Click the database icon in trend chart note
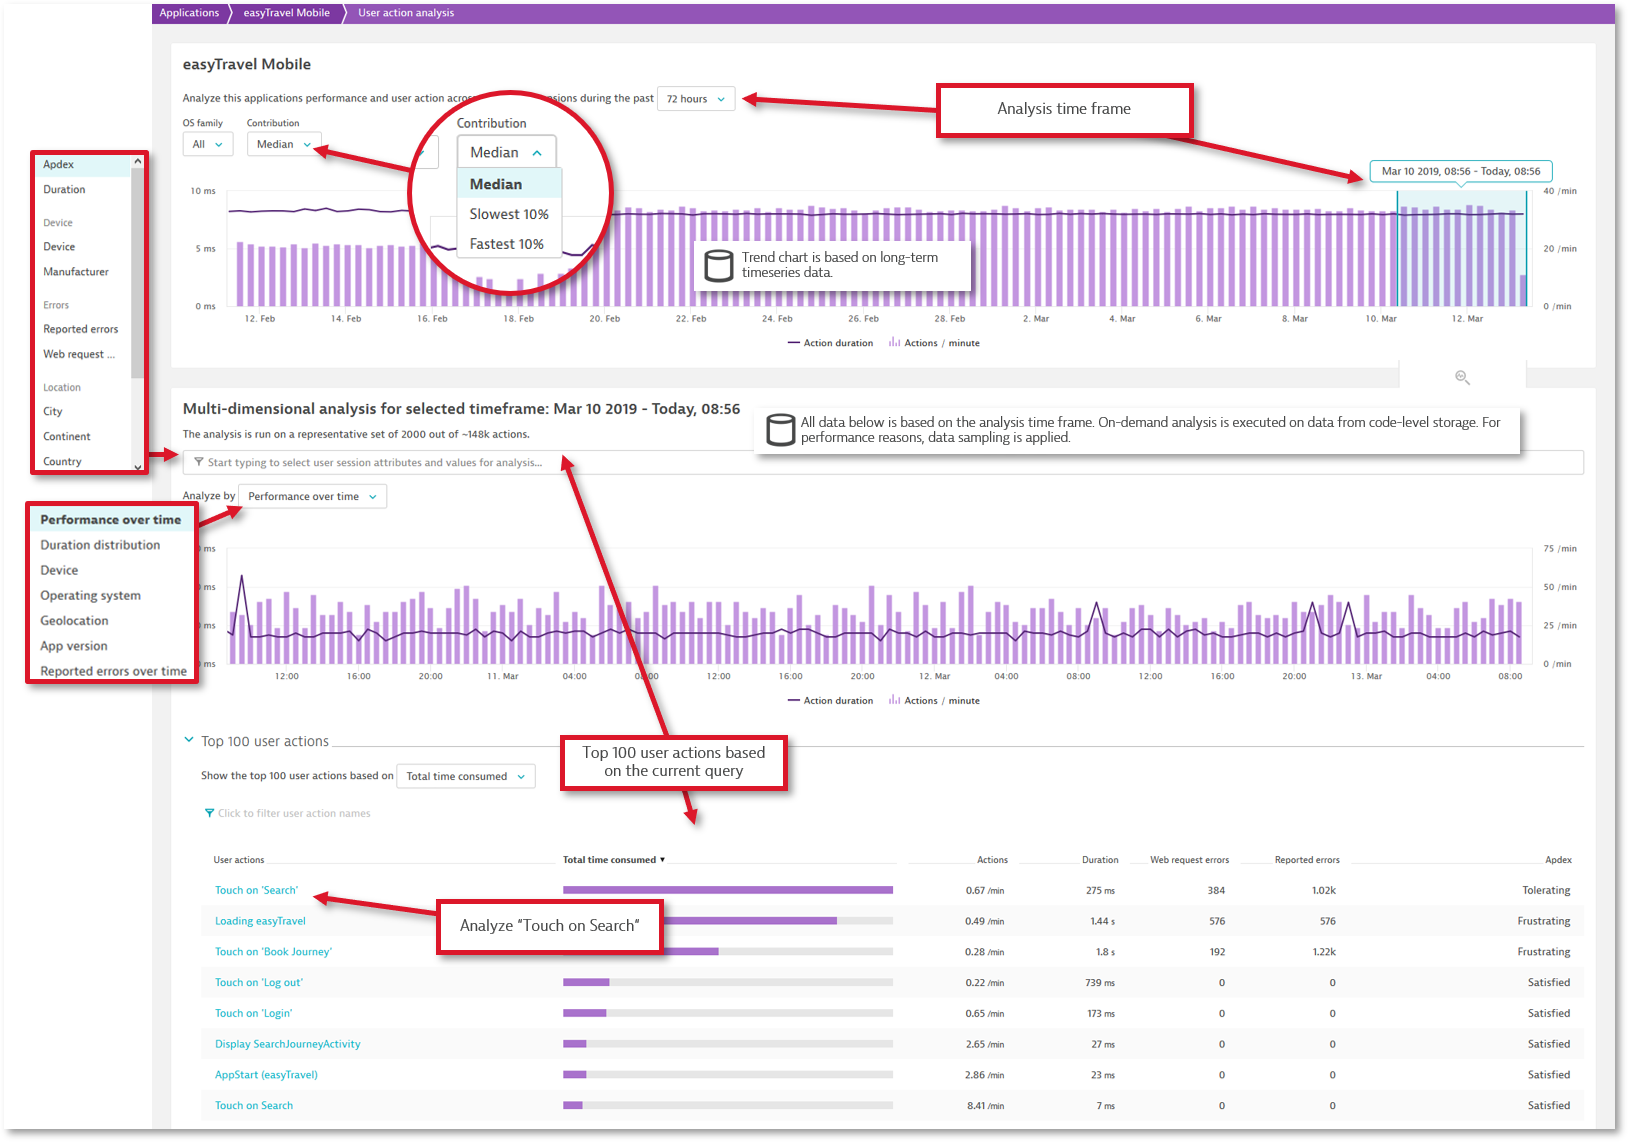Screen dimensions: 1628x1142 [x=719, y=265]
